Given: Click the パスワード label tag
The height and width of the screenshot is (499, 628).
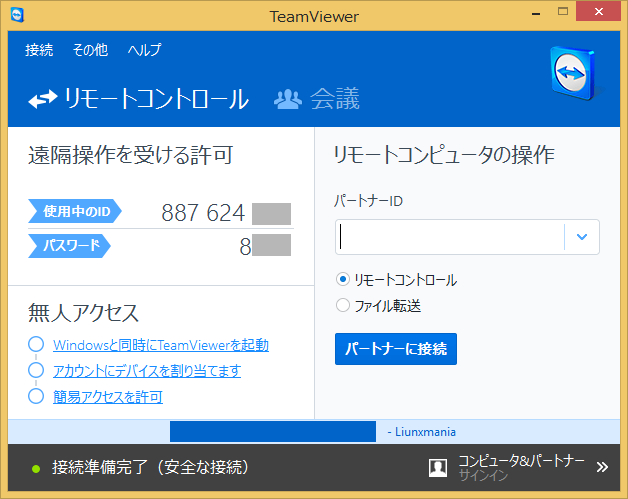Looking at the screenshot, I should [69, 245].
